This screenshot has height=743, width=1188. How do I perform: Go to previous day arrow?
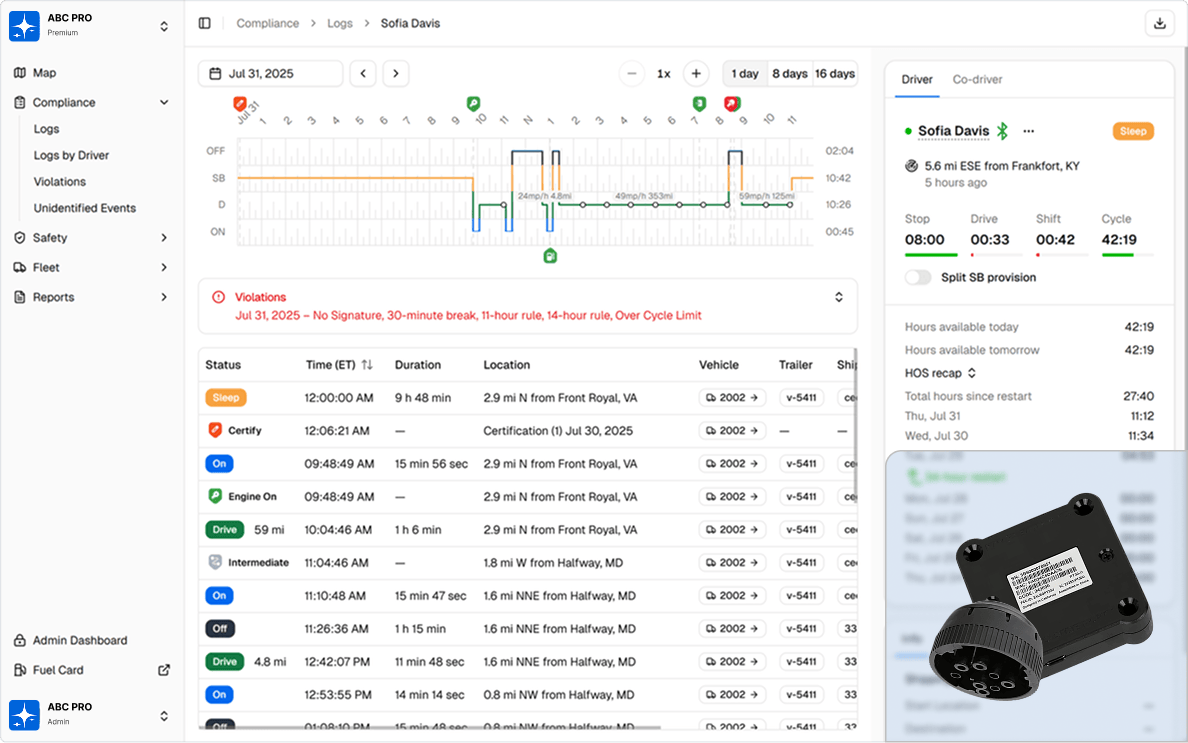[x=362, y=74]
